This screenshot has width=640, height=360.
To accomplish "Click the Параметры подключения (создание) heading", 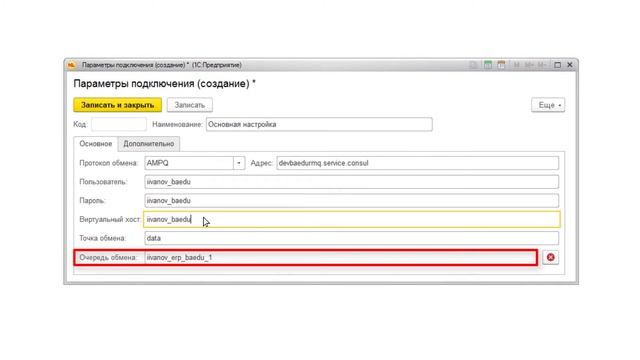I will tap(164, 84).
